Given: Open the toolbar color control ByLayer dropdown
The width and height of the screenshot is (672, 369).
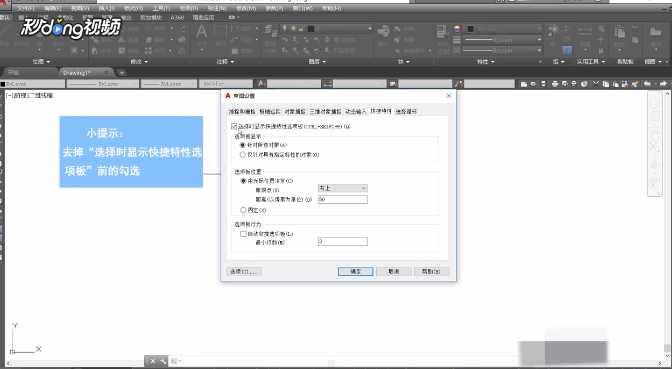Looking at the screenshot, I should point(33,84).
